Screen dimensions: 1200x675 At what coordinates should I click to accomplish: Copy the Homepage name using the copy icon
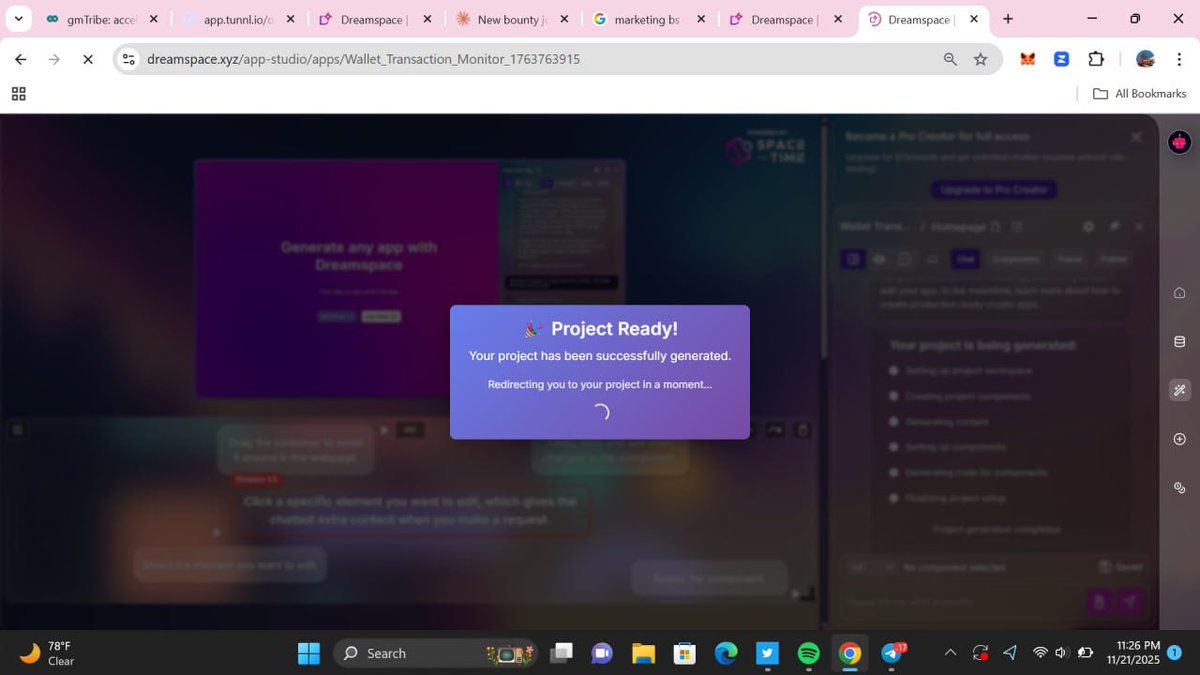[996, 227]
